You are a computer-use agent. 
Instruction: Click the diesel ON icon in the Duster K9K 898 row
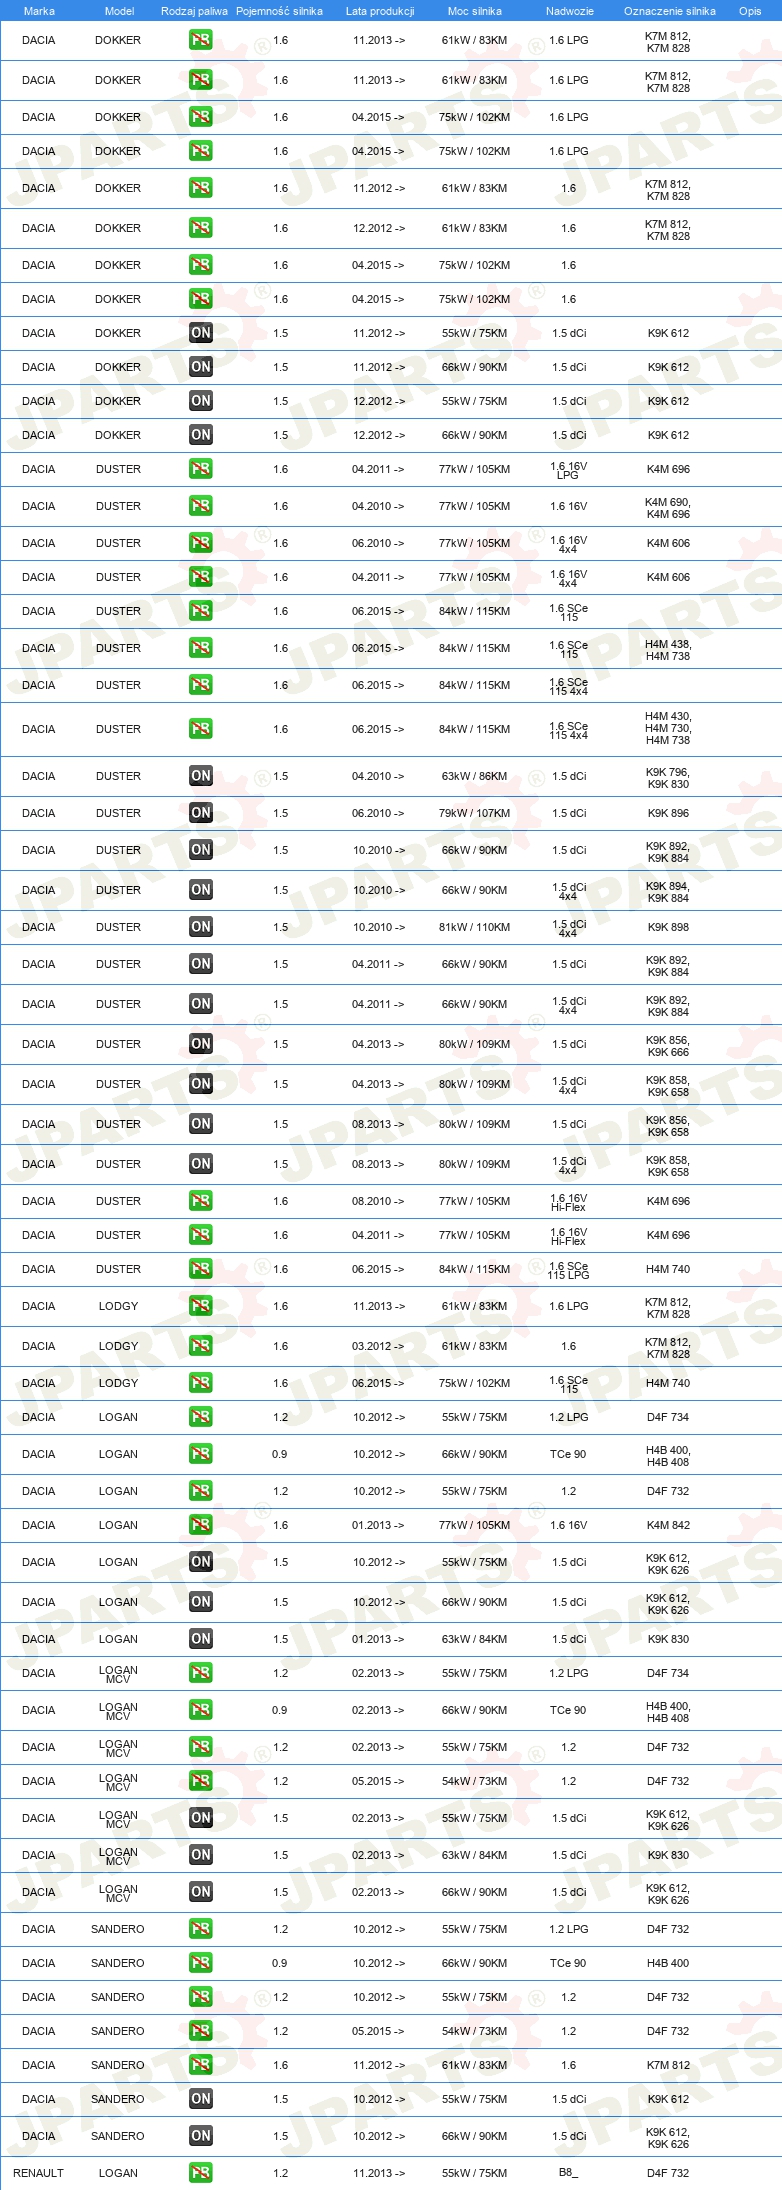pyautogui.click(x=201, y=927)
